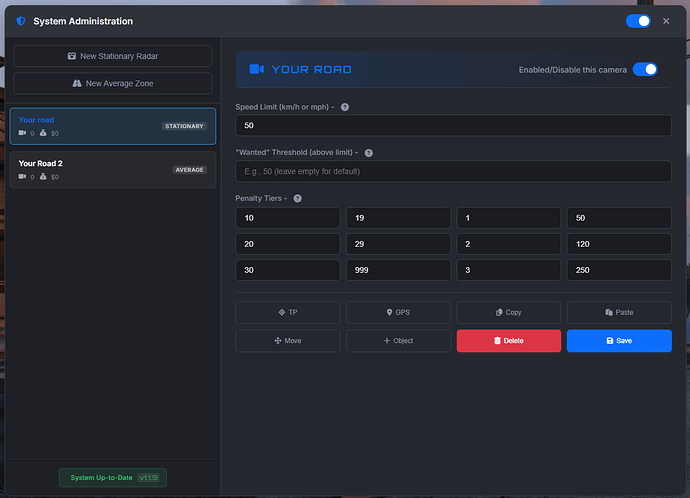Open the Speed Limit help tooltip icon
Viewport: 690px width, 498px height.
345,107
